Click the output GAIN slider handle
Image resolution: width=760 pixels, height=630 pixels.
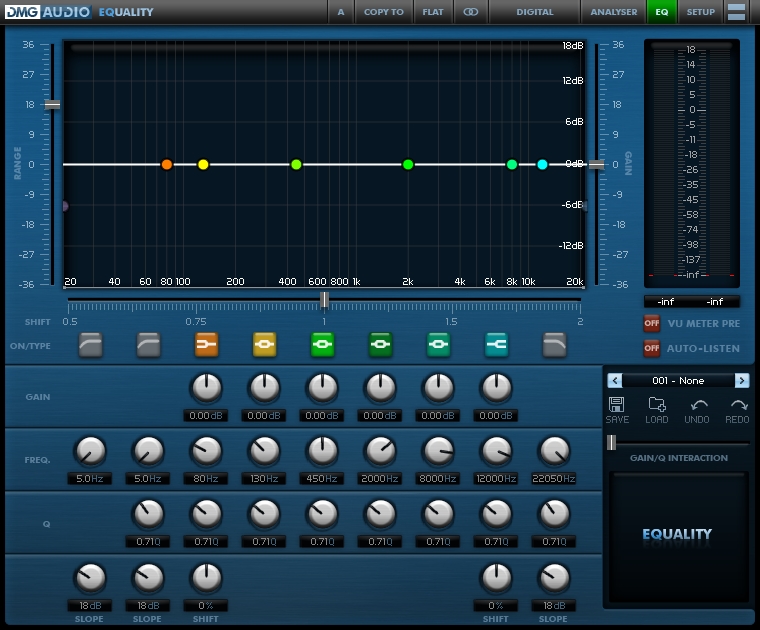[x=597, y=165]
